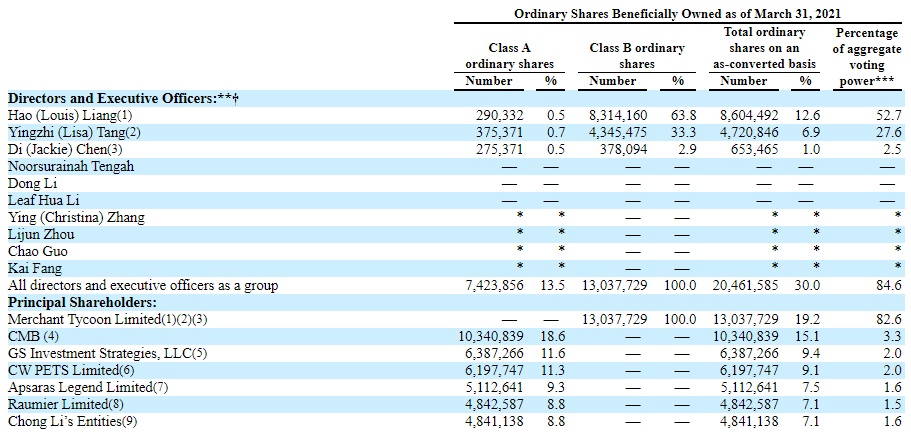Select the 20,461,585 as-converted total value
Viewport: 911px width, 435px height.
click(x=750, y=285)
